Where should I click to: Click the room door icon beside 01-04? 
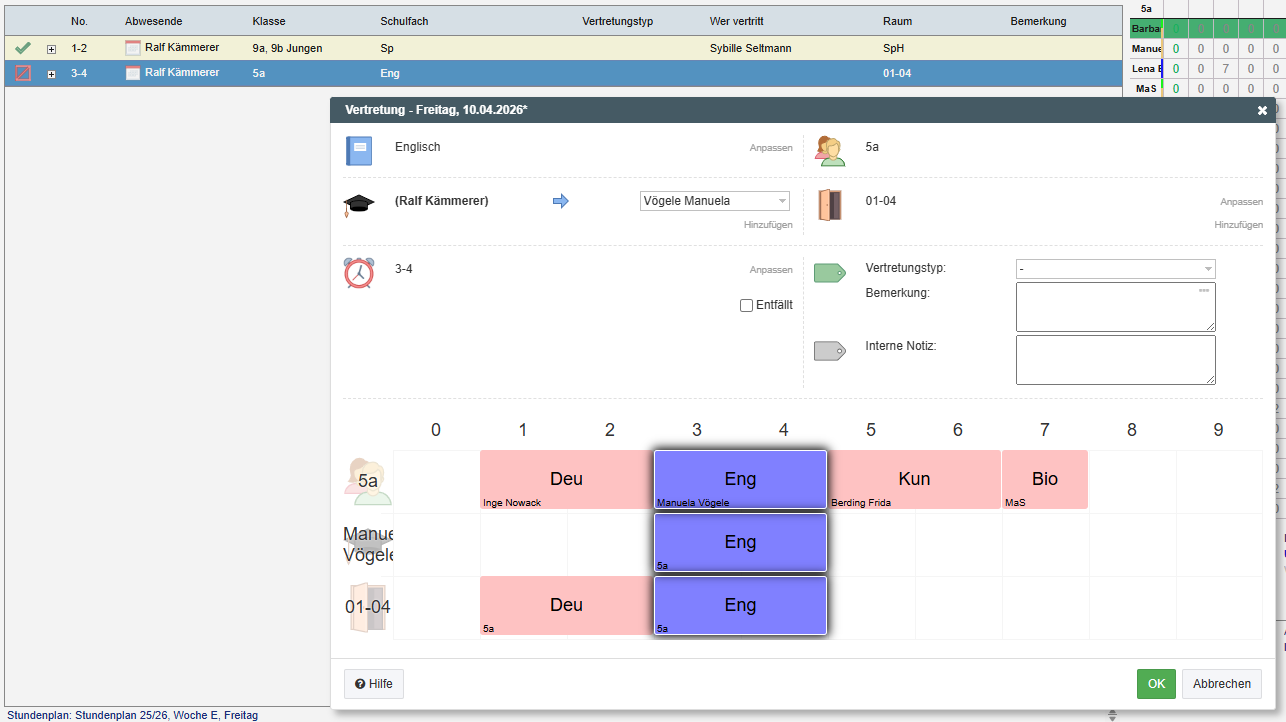830,205
